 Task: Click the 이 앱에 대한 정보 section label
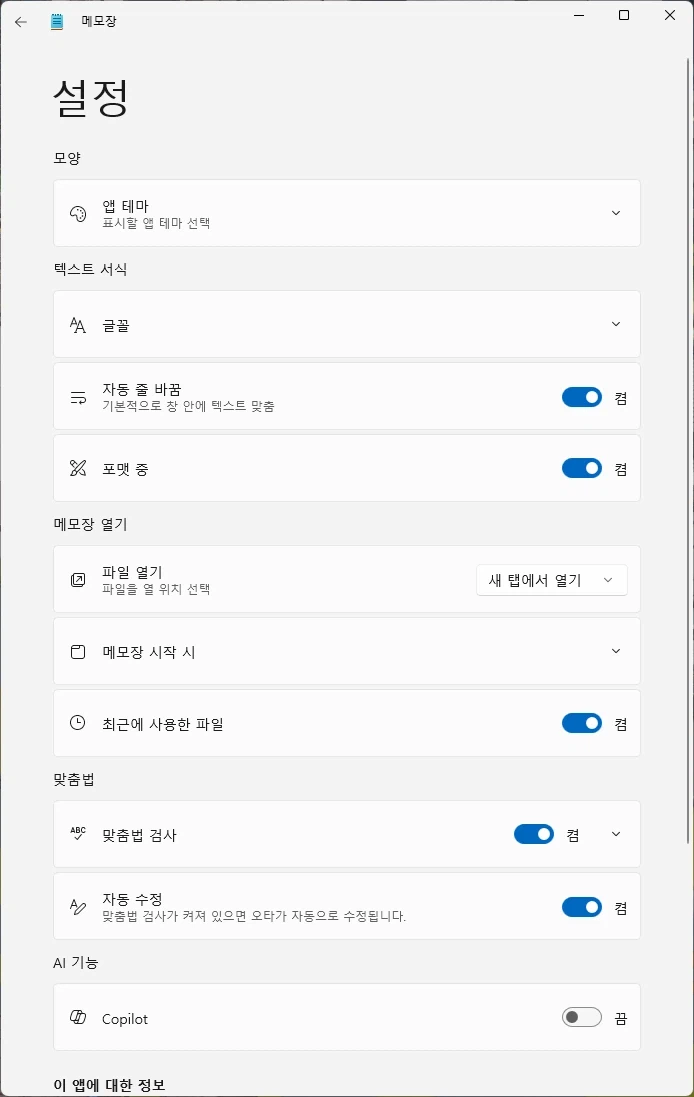tap(108, 1084)
